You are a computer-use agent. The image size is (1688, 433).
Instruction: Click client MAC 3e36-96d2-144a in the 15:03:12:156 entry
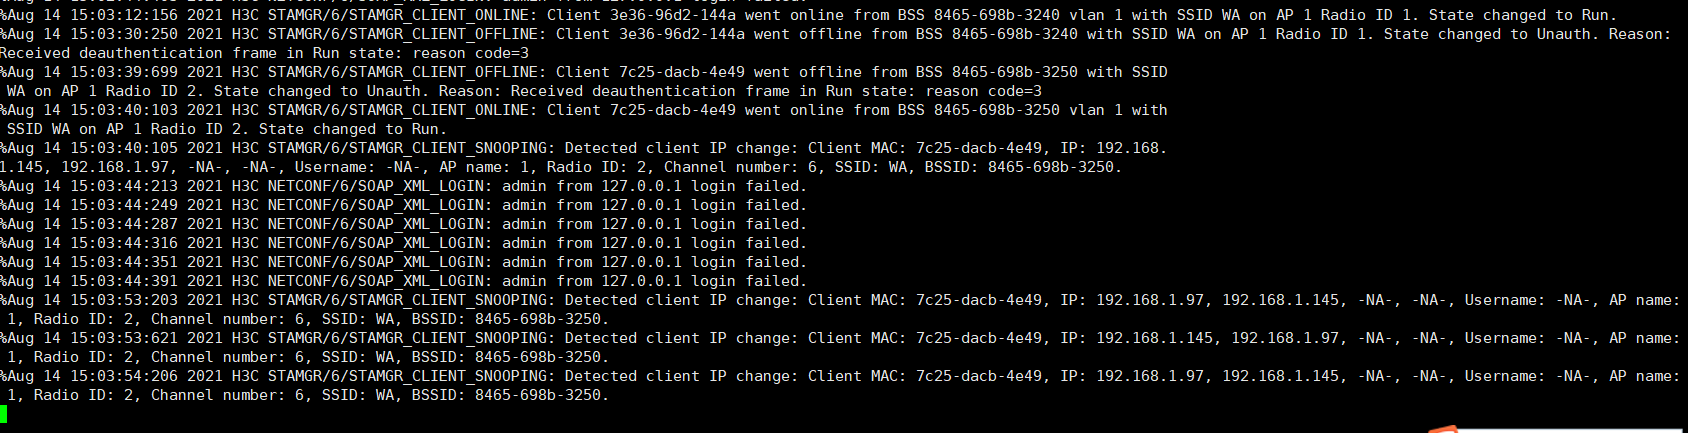click(x=681, y=15)
